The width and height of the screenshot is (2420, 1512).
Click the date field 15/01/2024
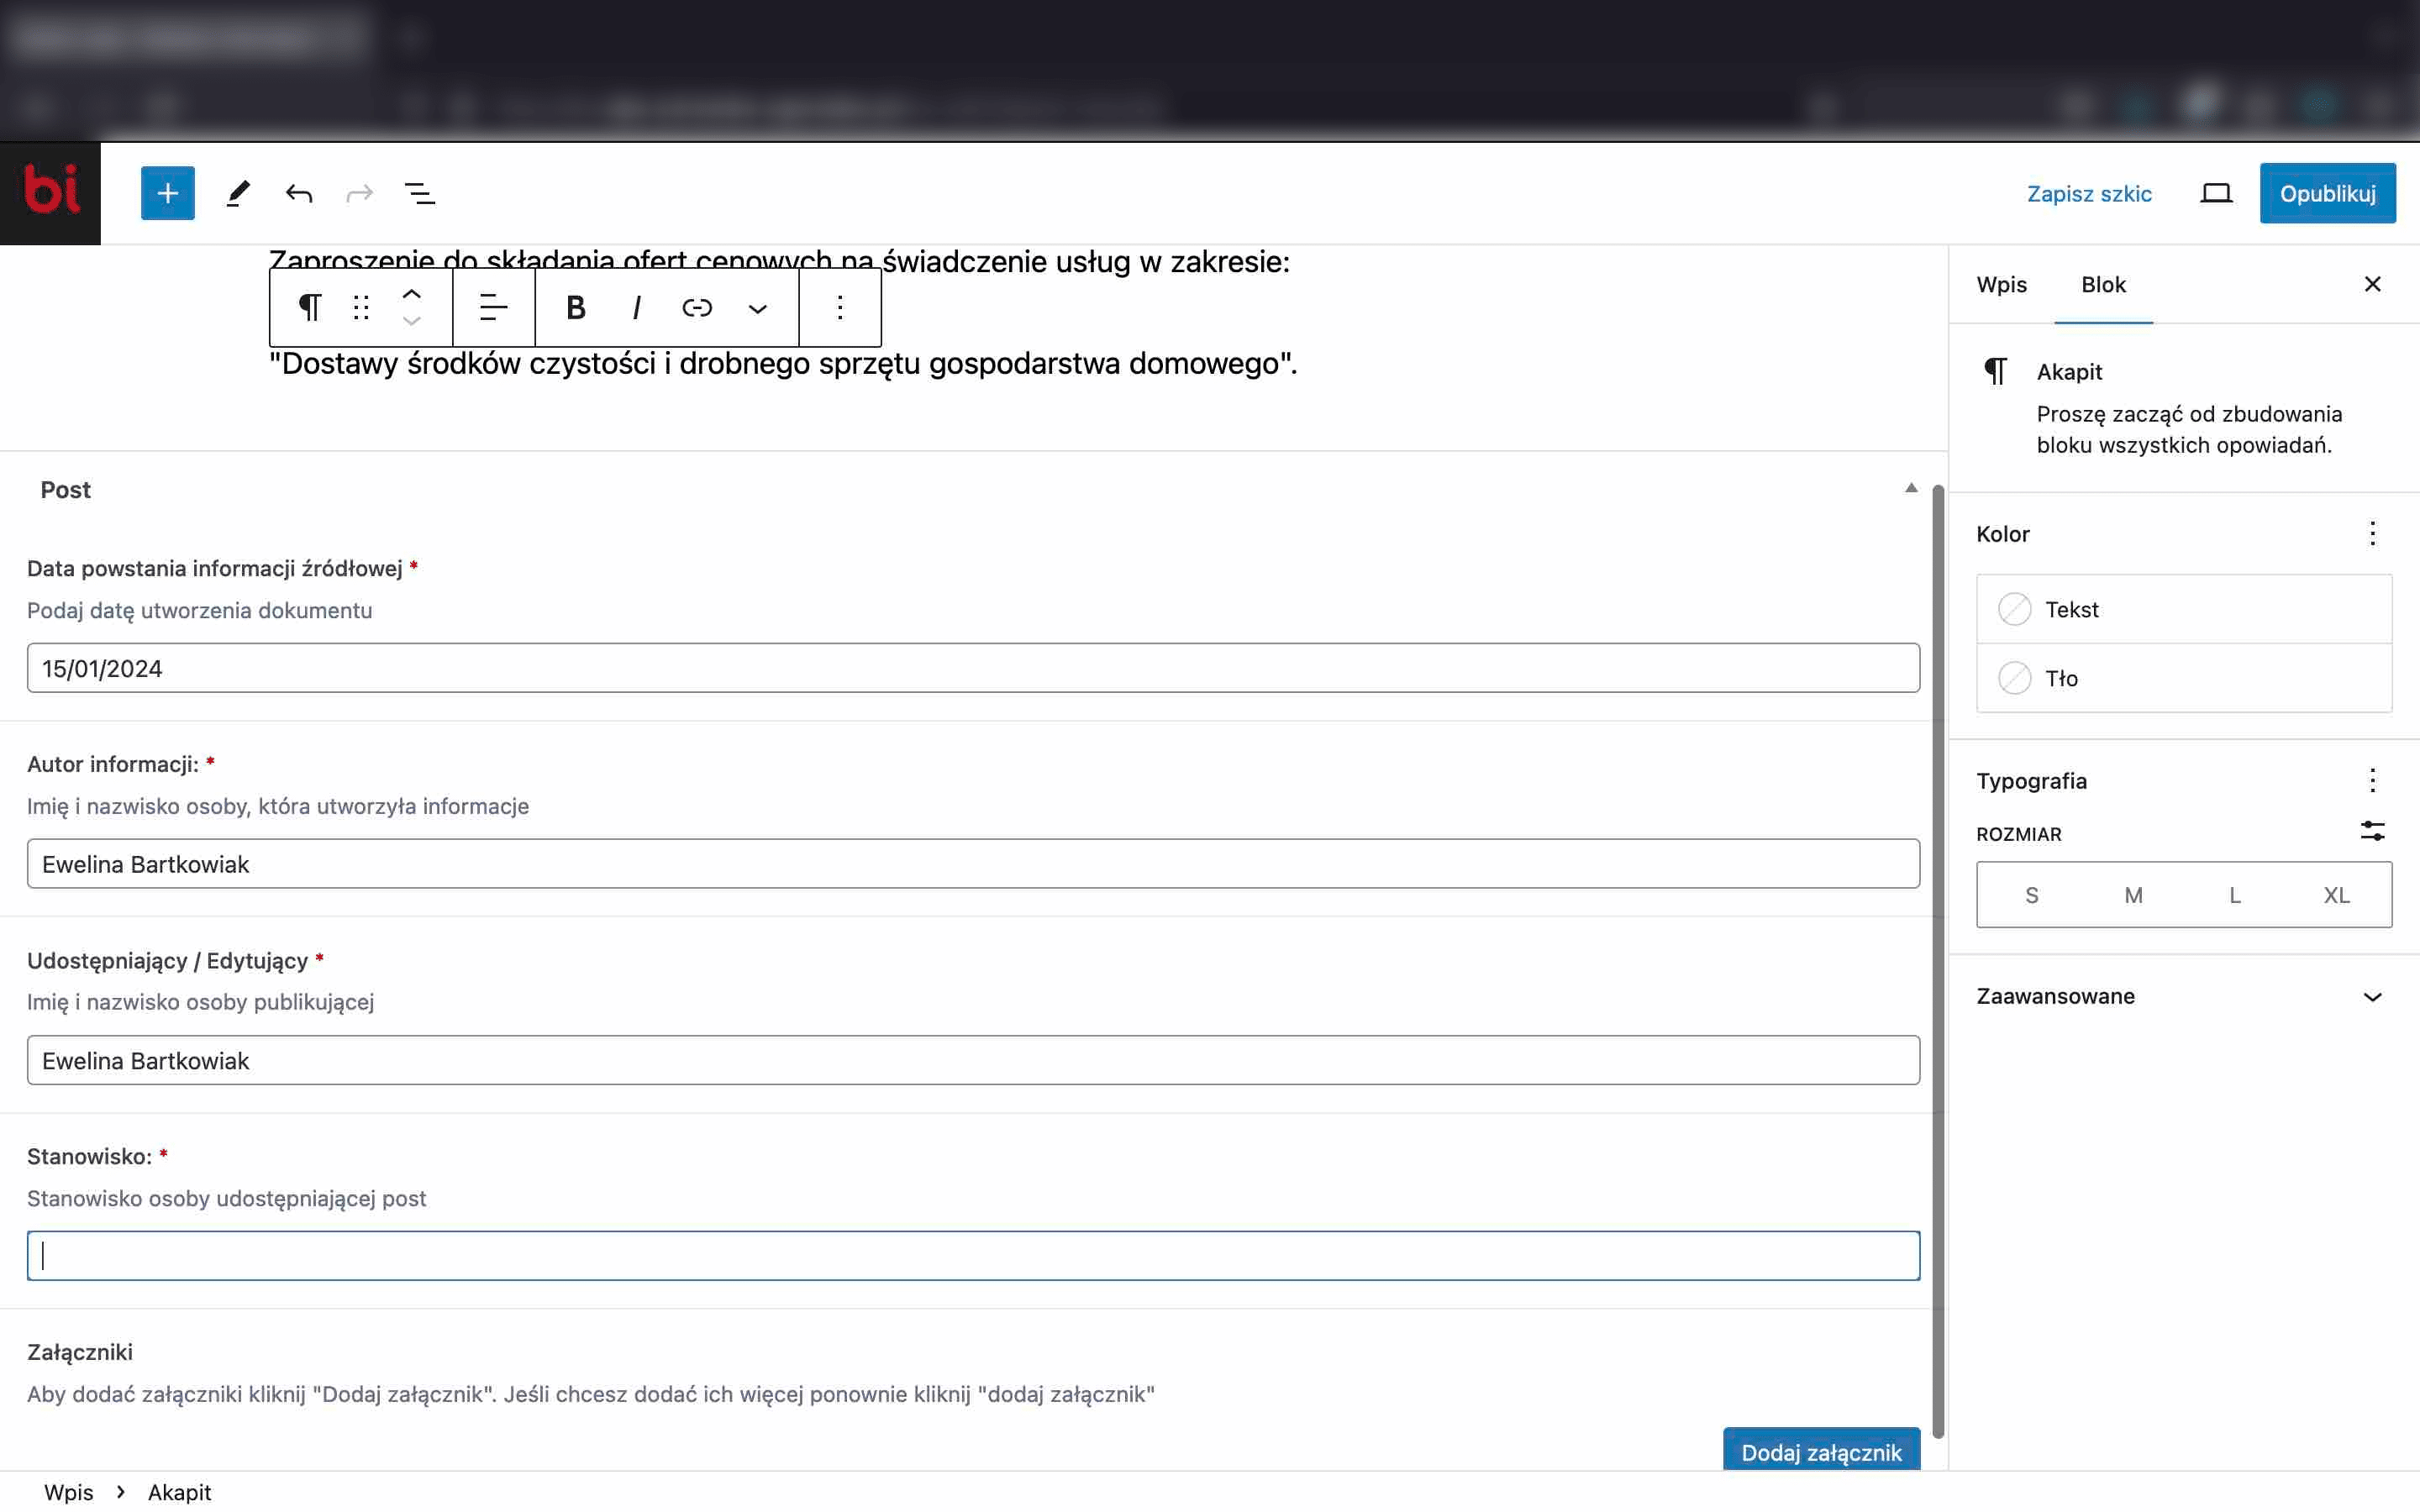(x=973, y=668)
